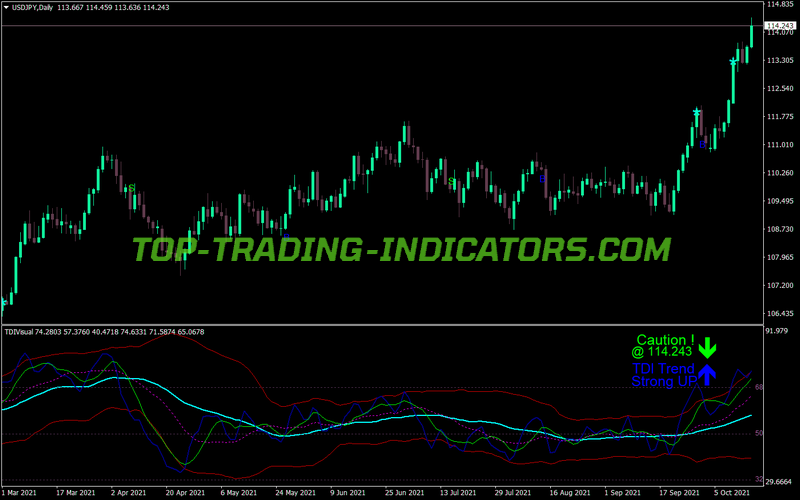Click the 'Caution !' alert text
Viewport: 800px width, 500px height.
(x=665, y=340)
